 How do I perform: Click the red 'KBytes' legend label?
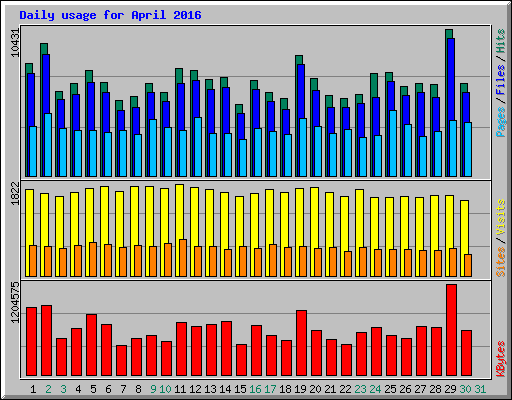pyautogui.click(x=501, y=359)
